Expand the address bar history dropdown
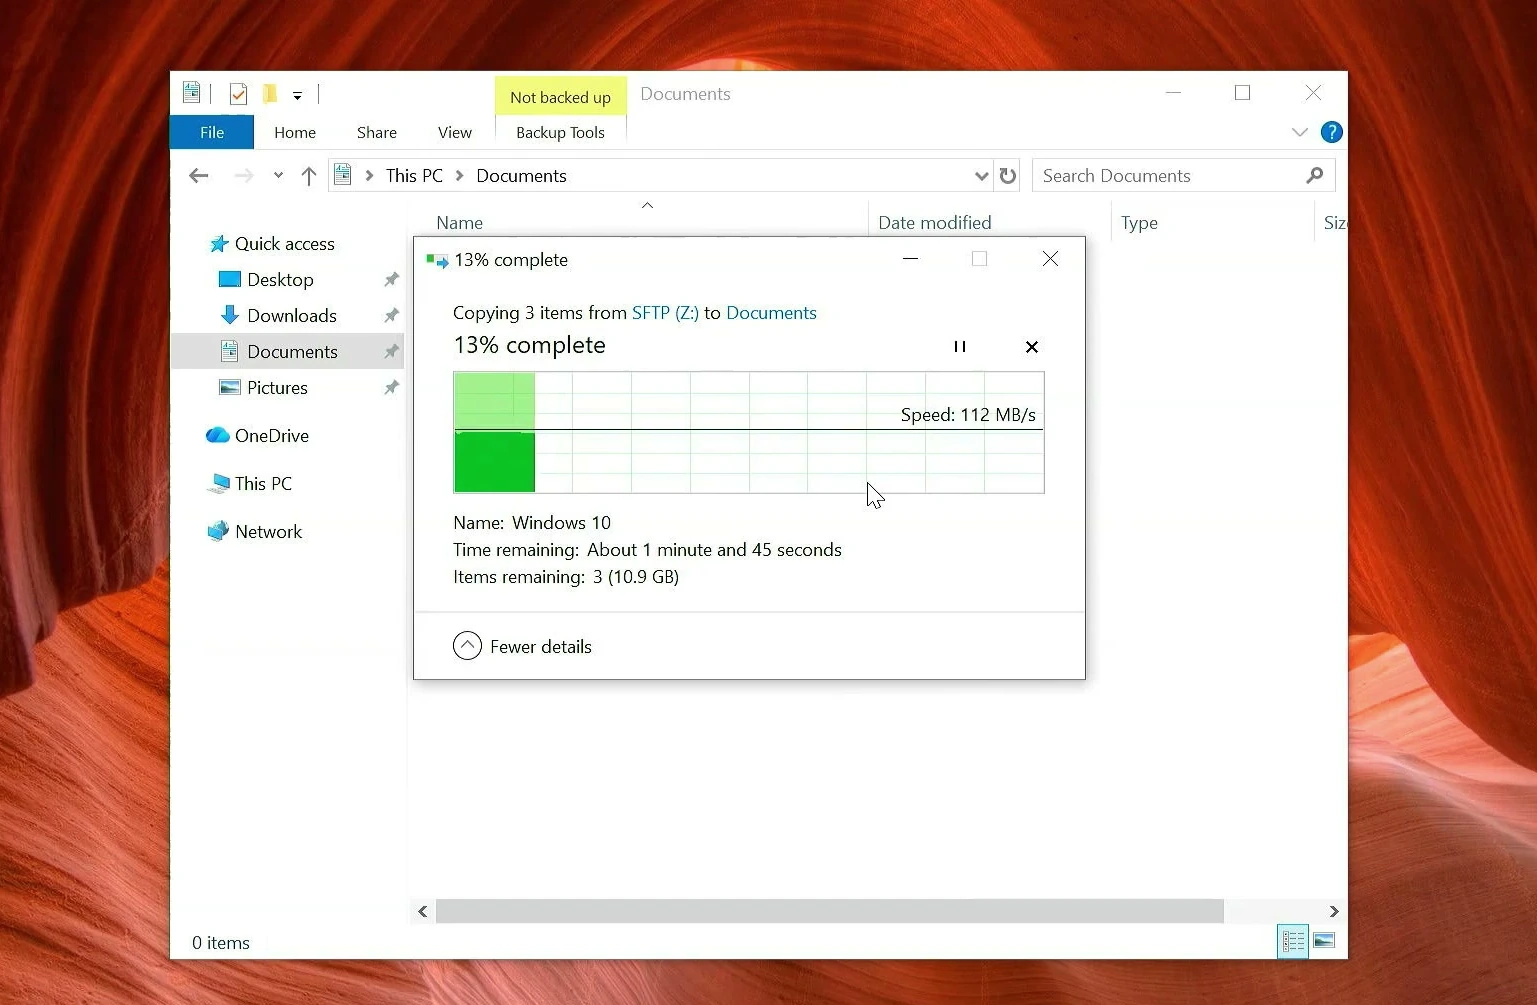Viewport: 1537px width, 1005px height. [981, 176]
